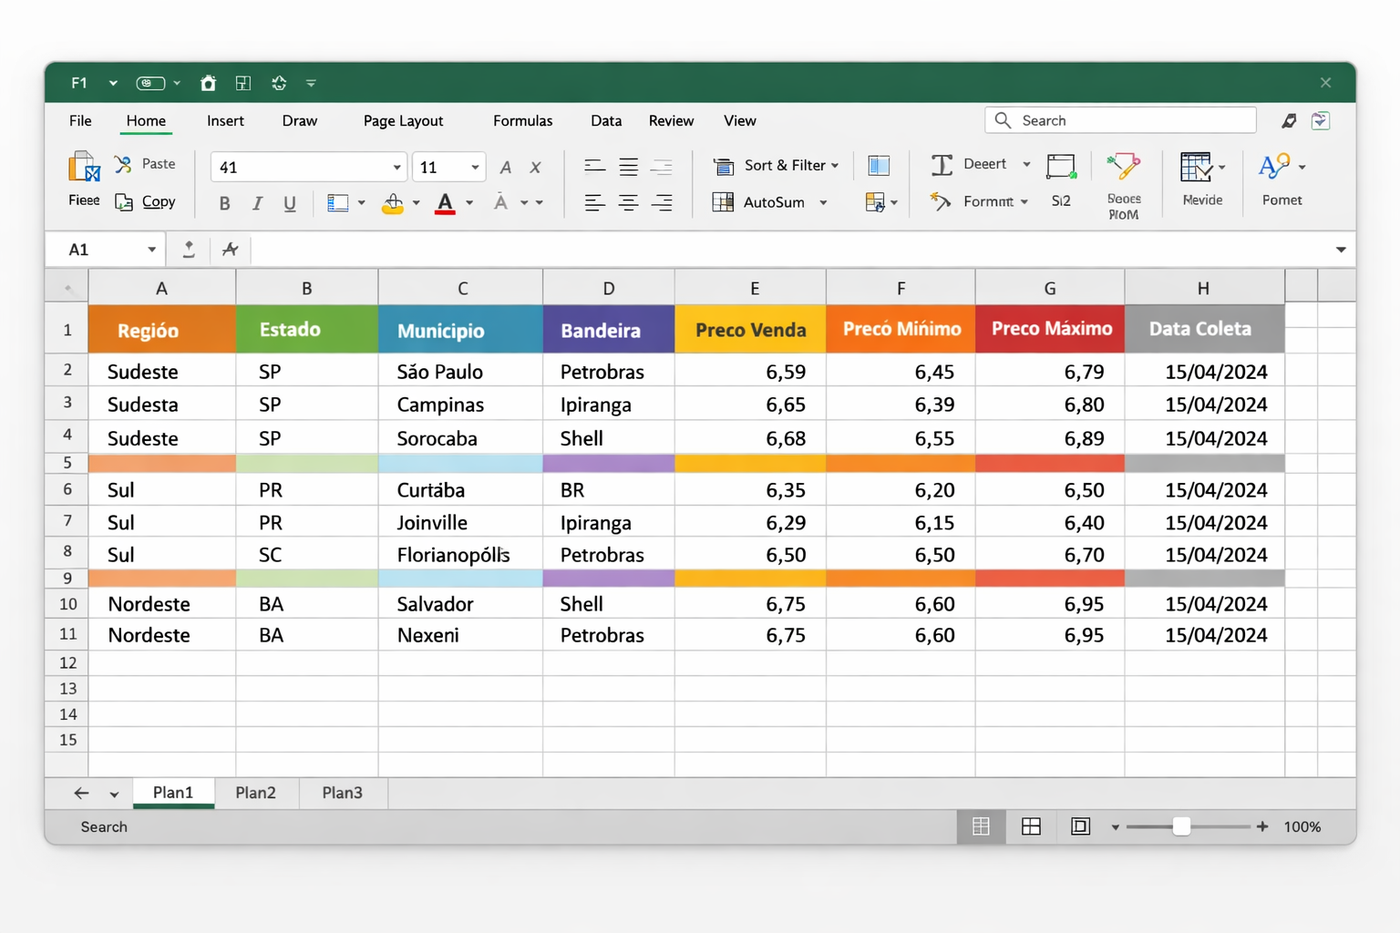Open the Formulas ribbon tab

coord(522,121)
